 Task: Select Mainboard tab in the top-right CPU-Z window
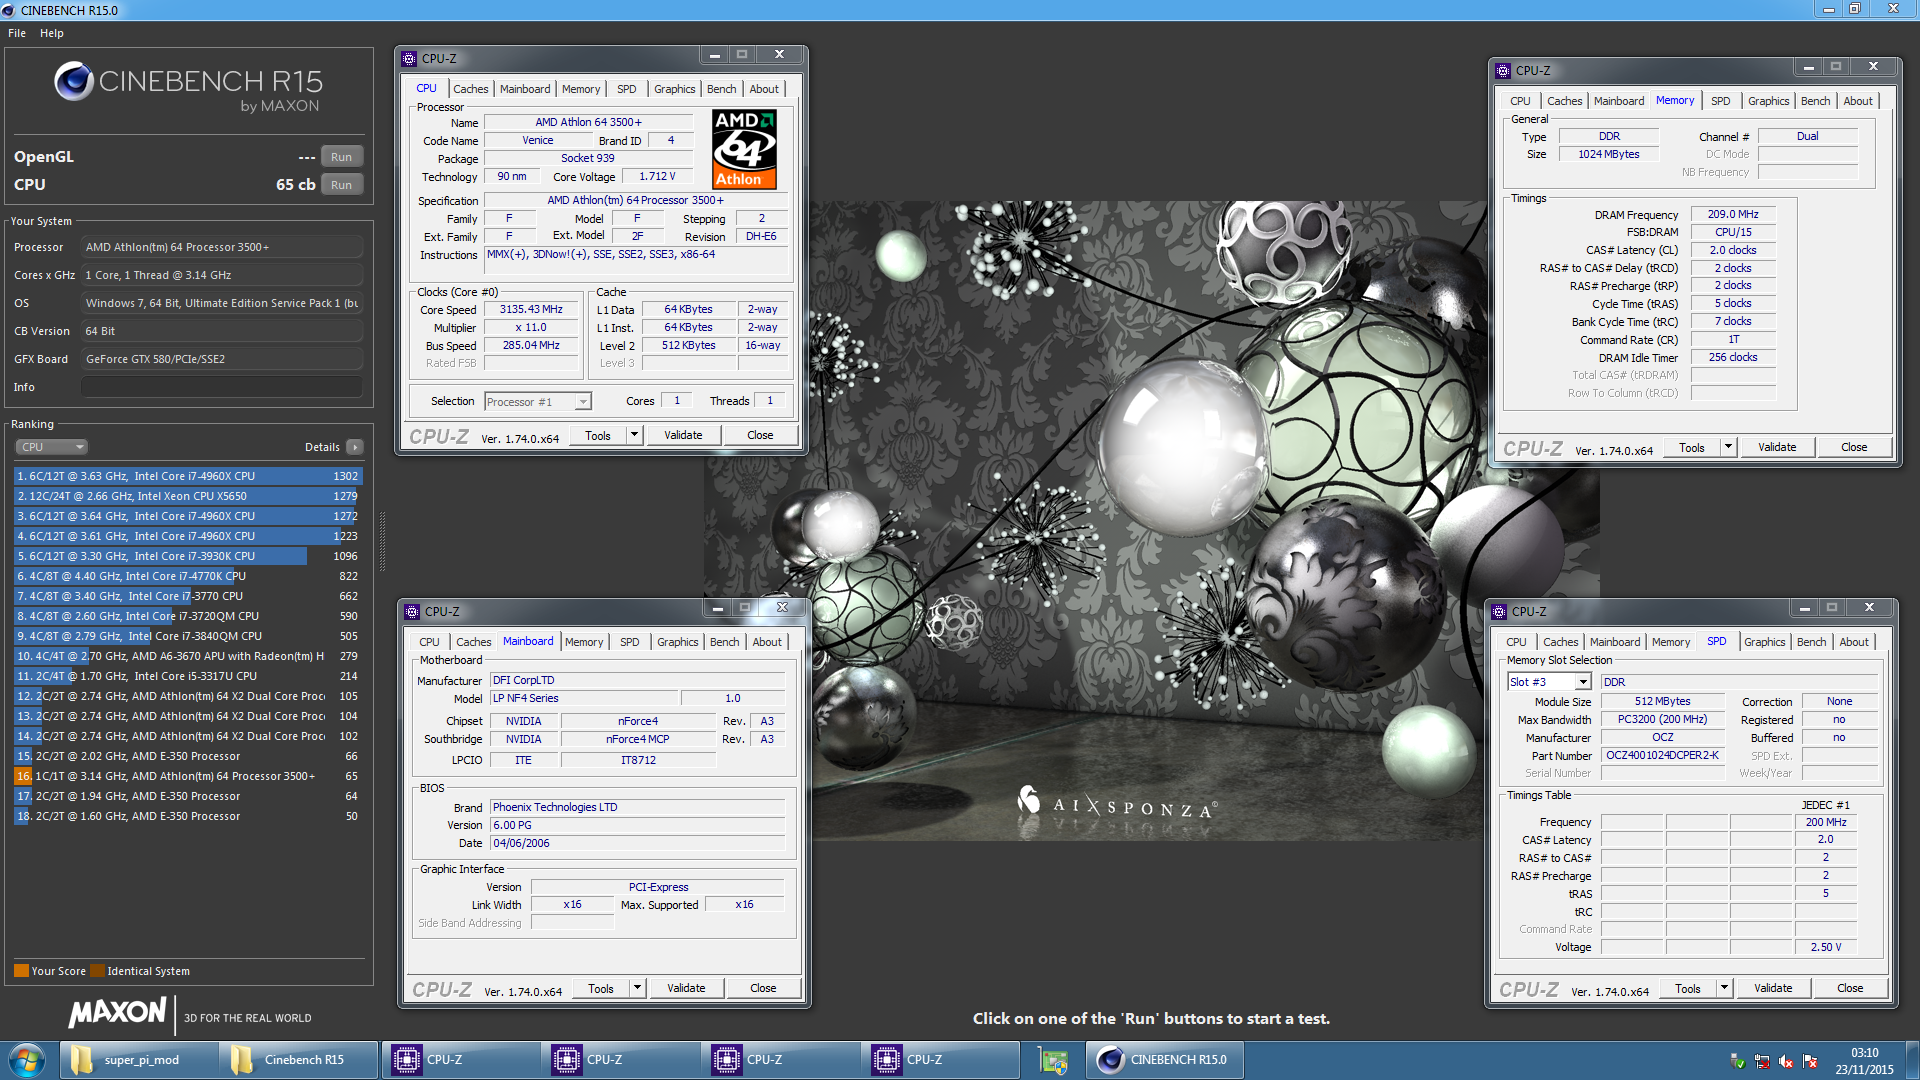tap(1618, 101)
